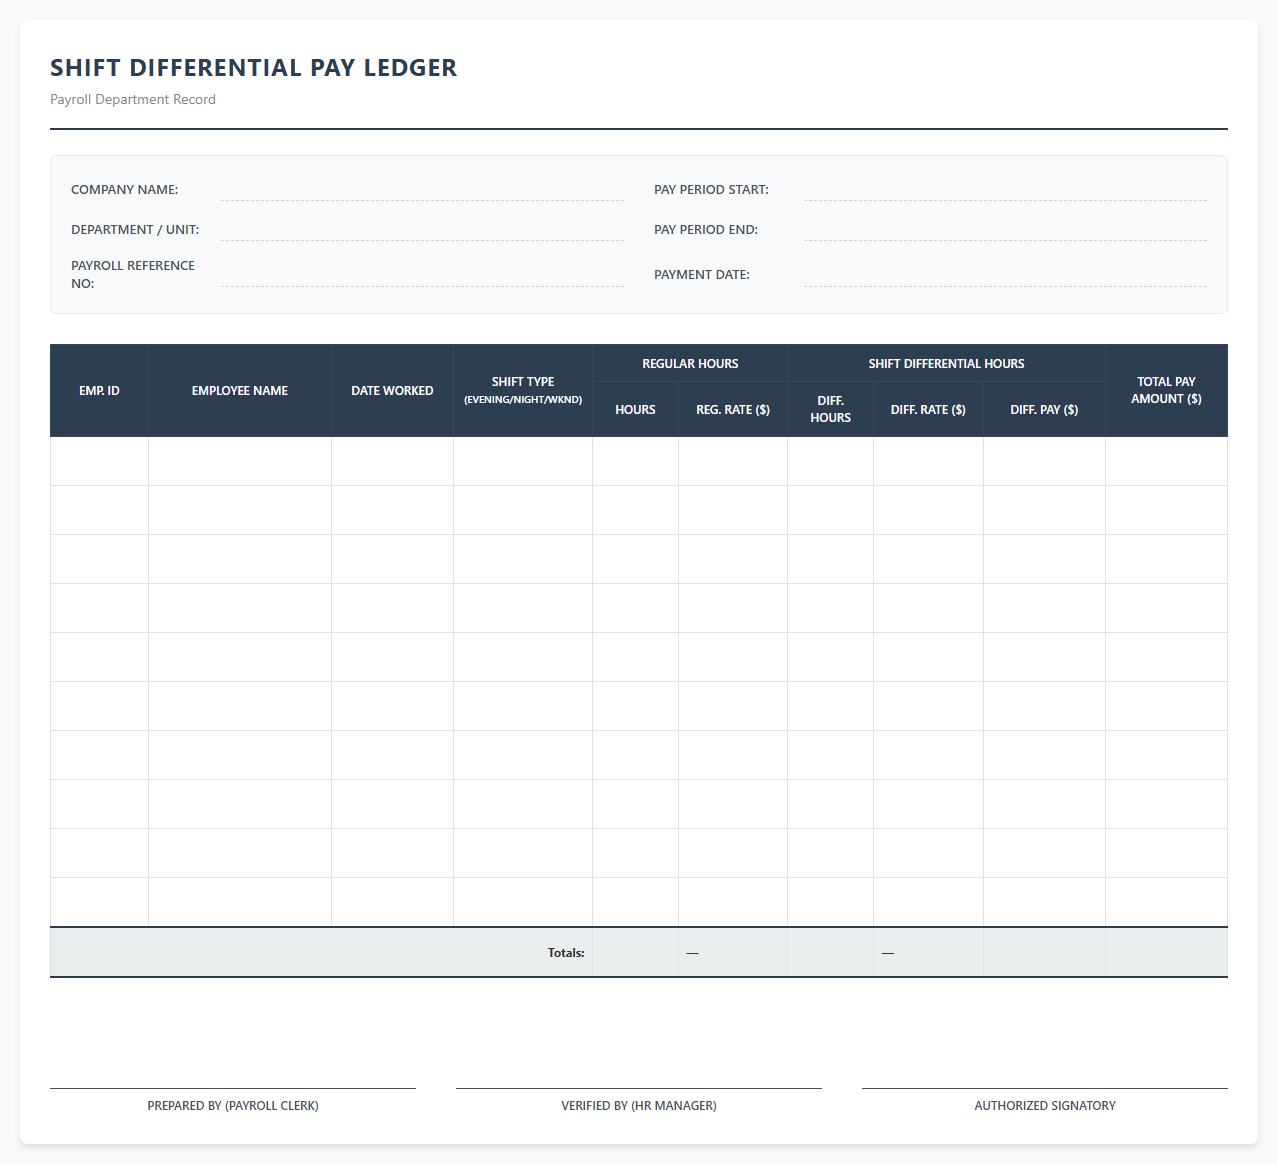The width and height of the screenshot is (1278, 1164).
Task: Click the "PAY PERIOD START:" label
Action: (711, 190)
